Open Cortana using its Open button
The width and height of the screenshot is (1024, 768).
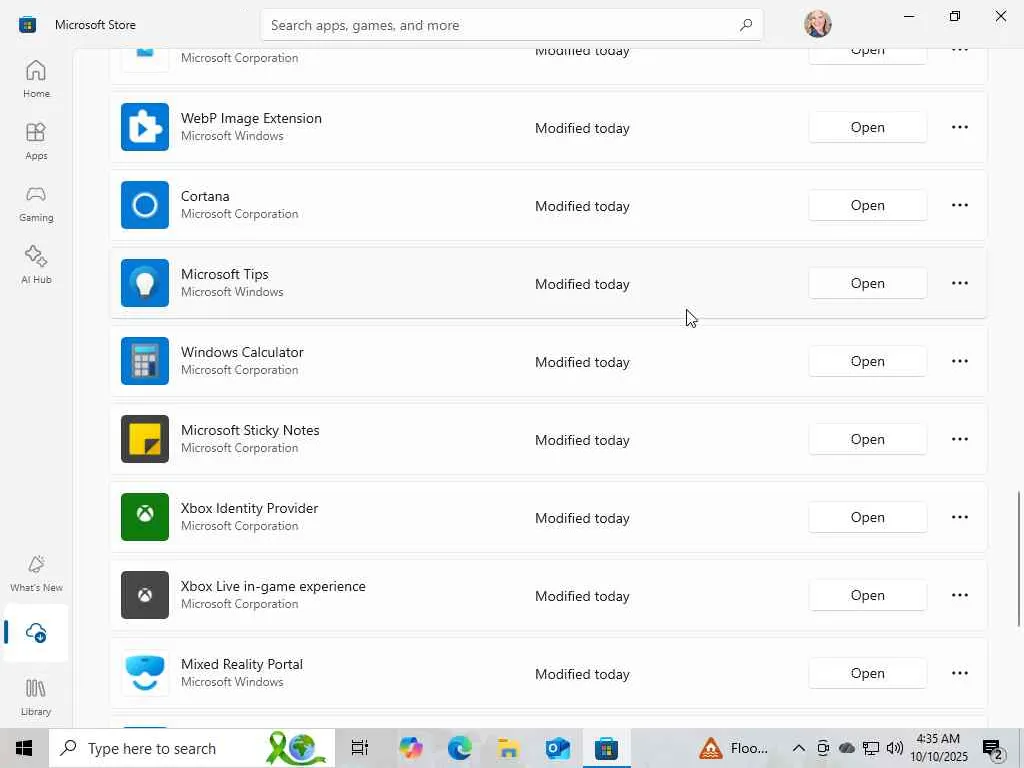pos(867,205)
